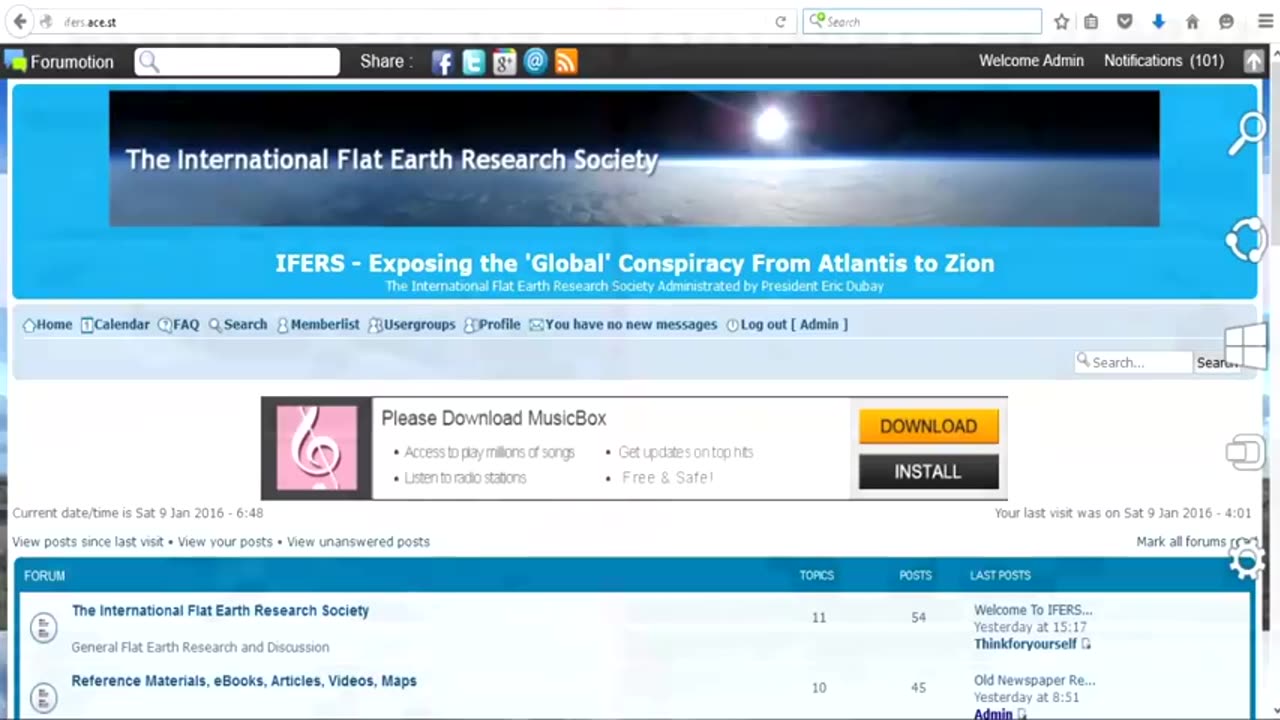Open Notifications (101)
The image size is (1280, 720).
(x=1163, y=61)
